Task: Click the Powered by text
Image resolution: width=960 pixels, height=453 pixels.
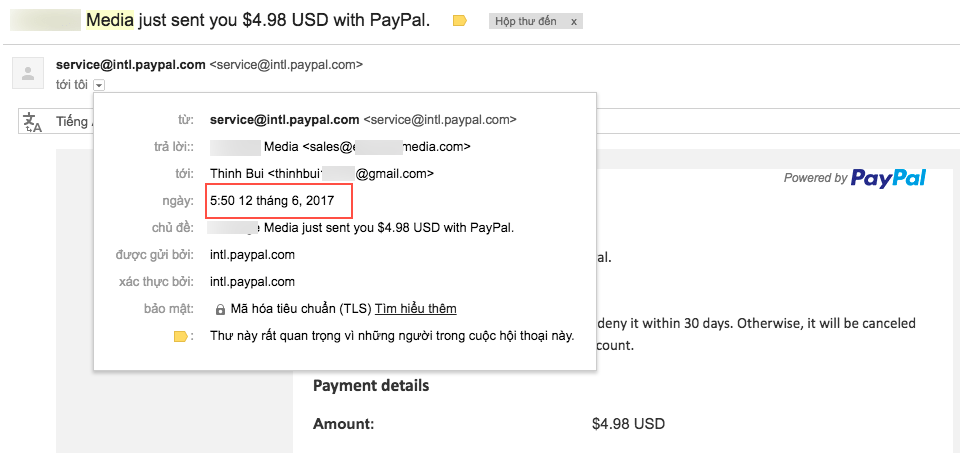Action: click(816, 178)
